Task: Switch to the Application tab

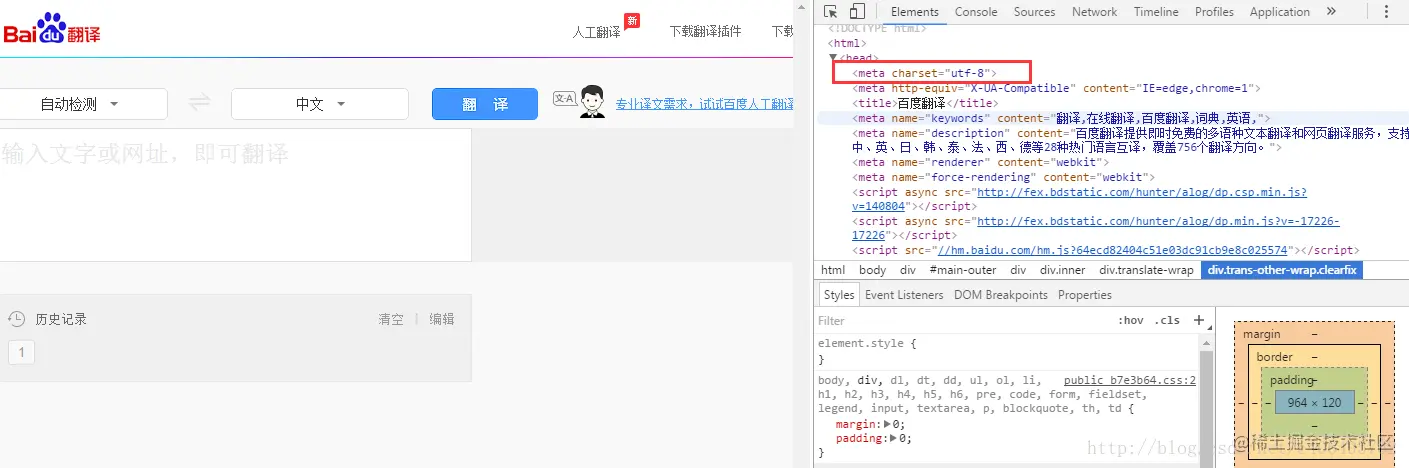Action: 1279,12
